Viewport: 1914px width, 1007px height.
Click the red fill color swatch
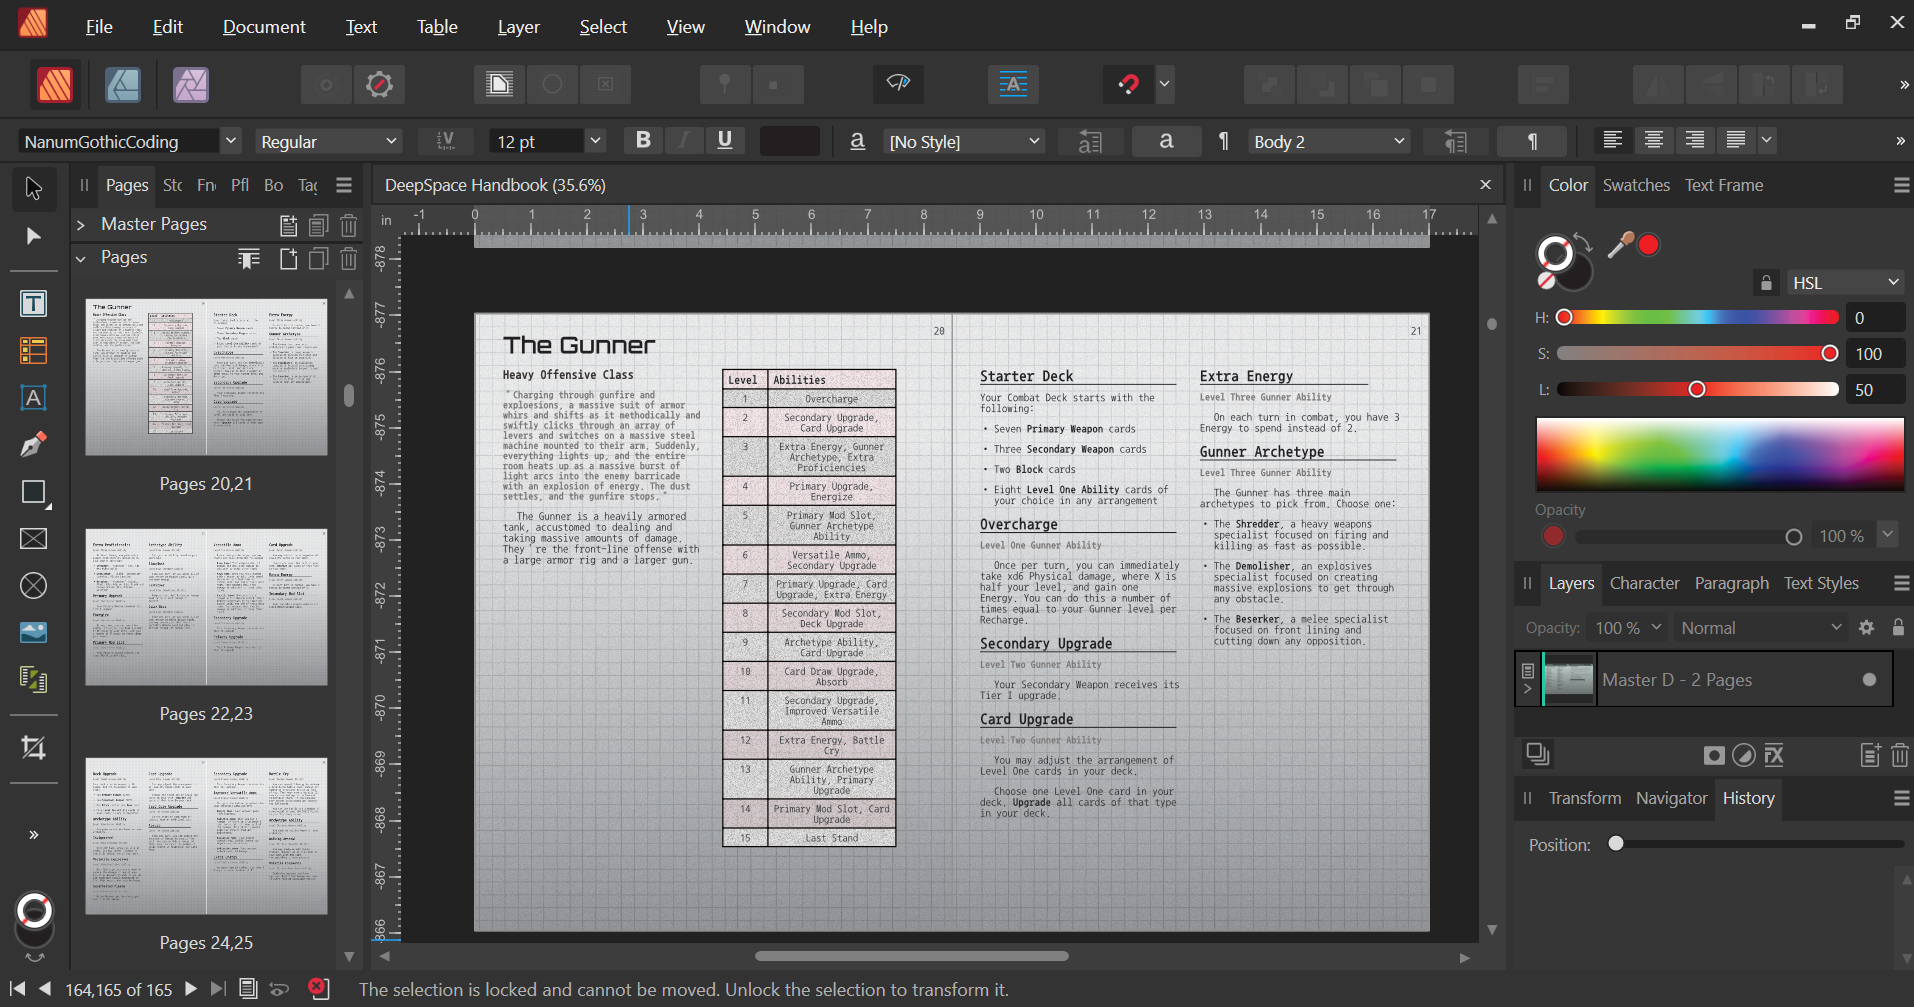tap(1649, 245)
